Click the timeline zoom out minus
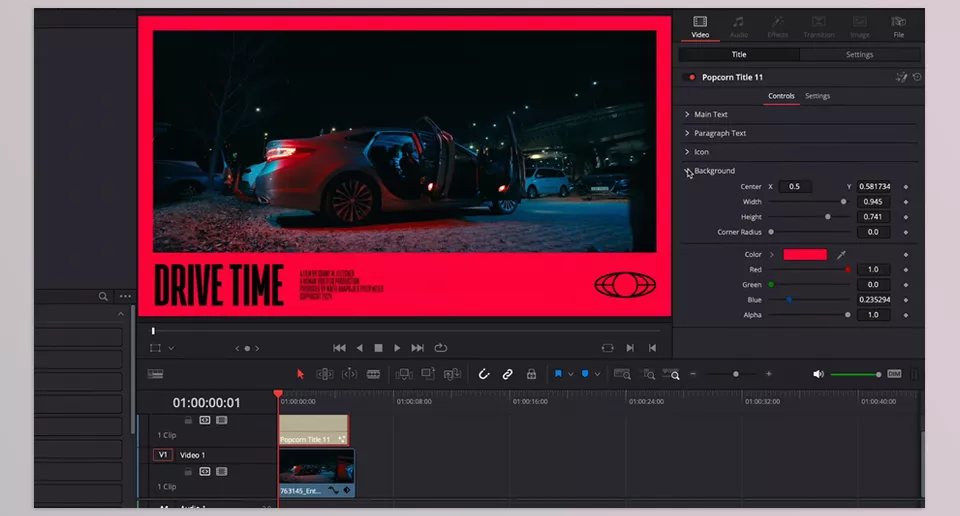This screenshot has width=960, height=516. point(693,374)
